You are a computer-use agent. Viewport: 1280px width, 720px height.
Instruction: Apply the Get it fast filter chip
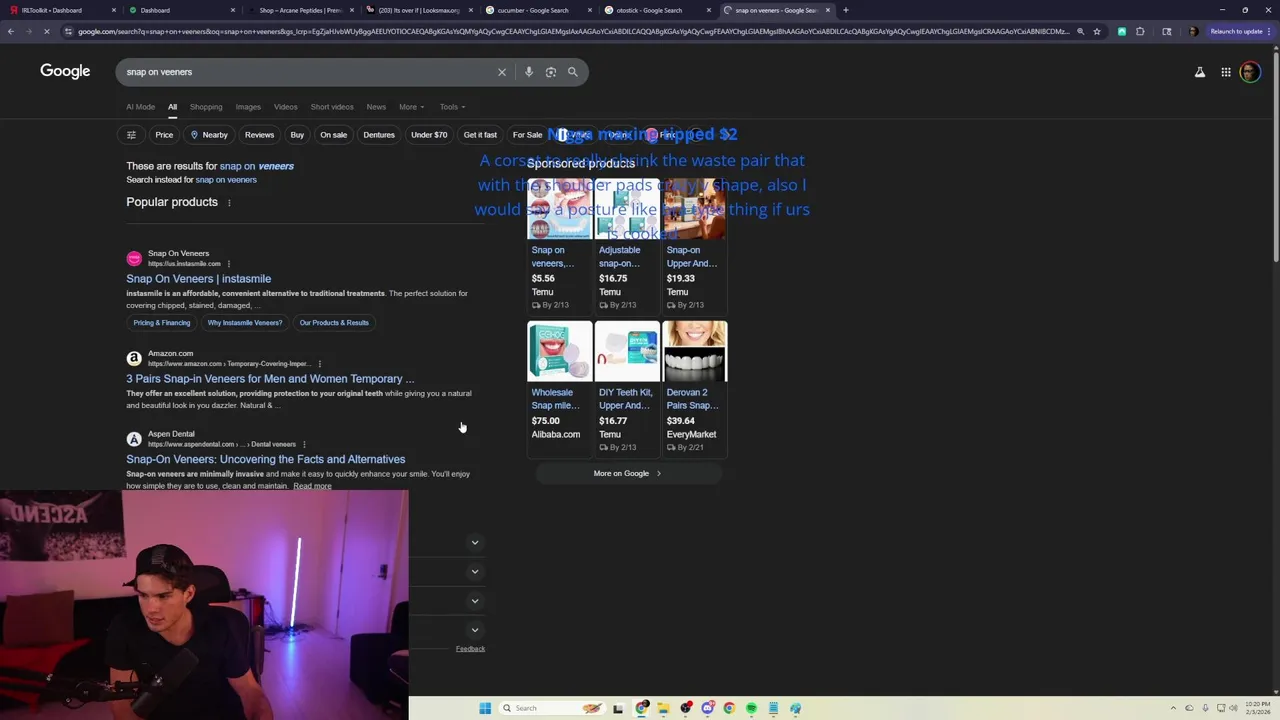480,135
